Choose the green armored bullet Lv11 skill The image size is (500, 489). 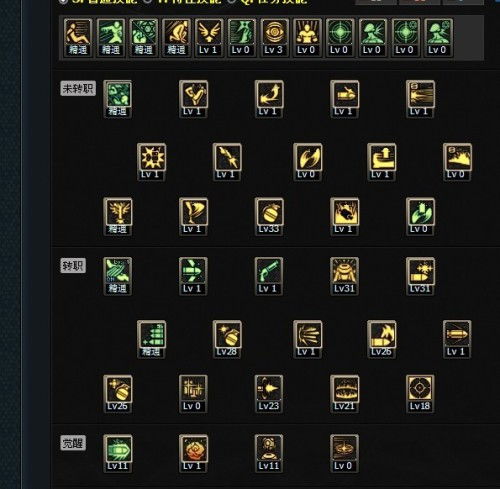pyautogui.click(x=118, y=453)
